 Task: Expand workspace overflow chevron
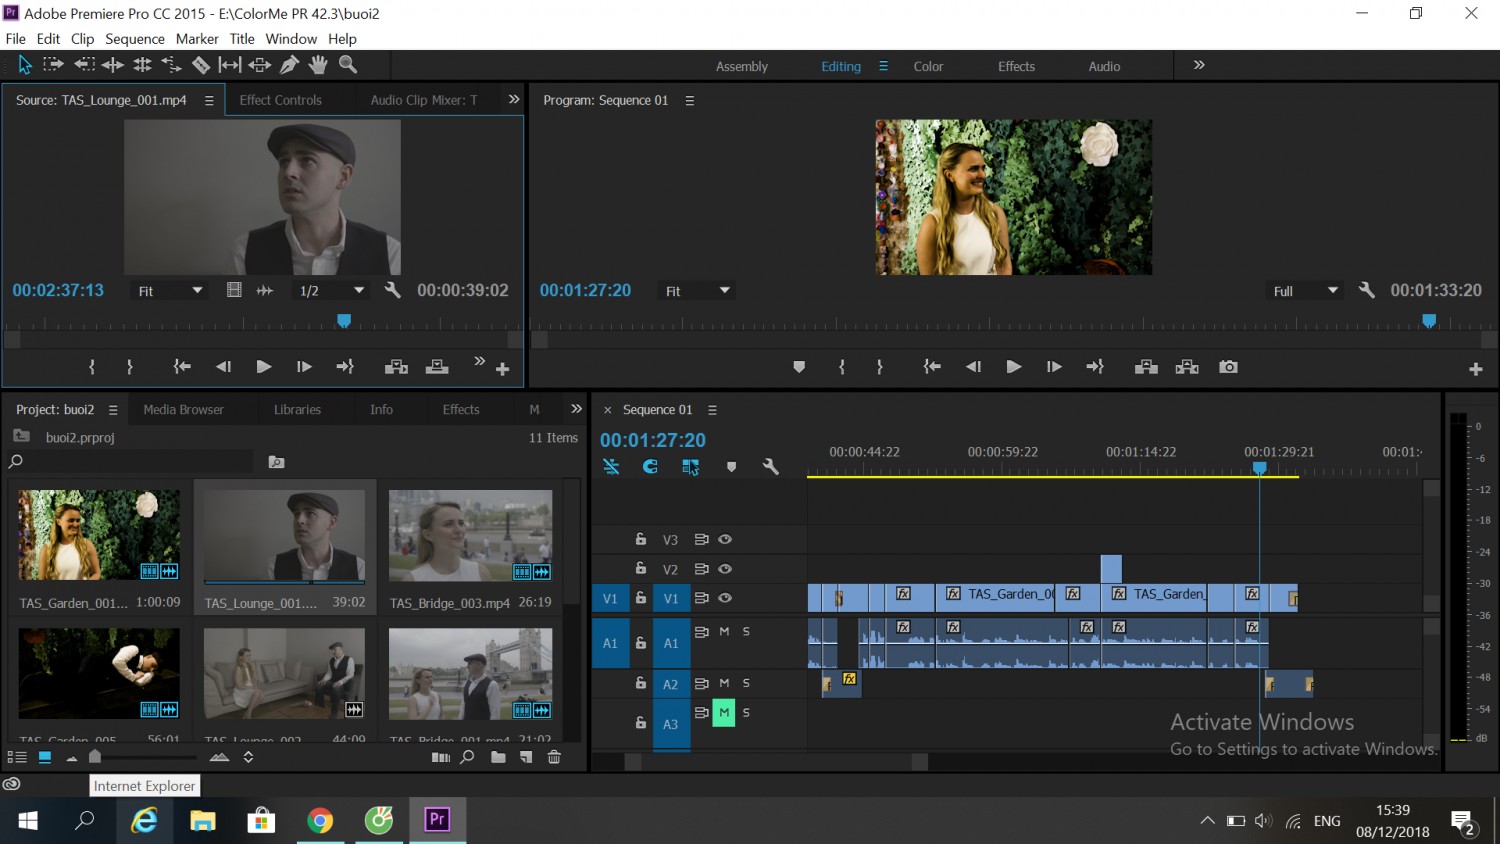point(1199,65)
